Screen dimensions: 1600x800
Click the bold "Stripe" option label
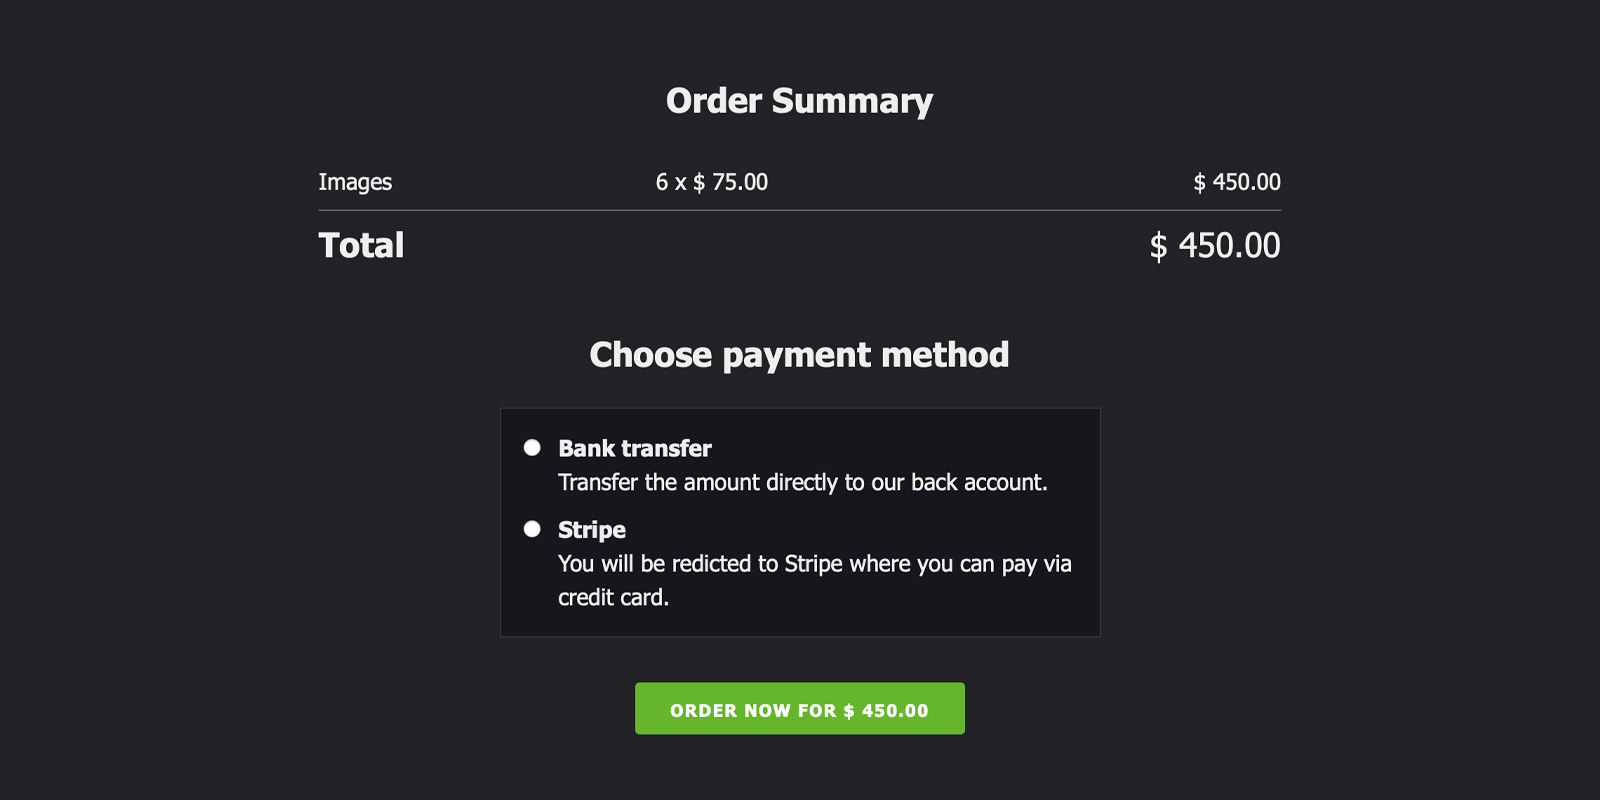(591, 530)
